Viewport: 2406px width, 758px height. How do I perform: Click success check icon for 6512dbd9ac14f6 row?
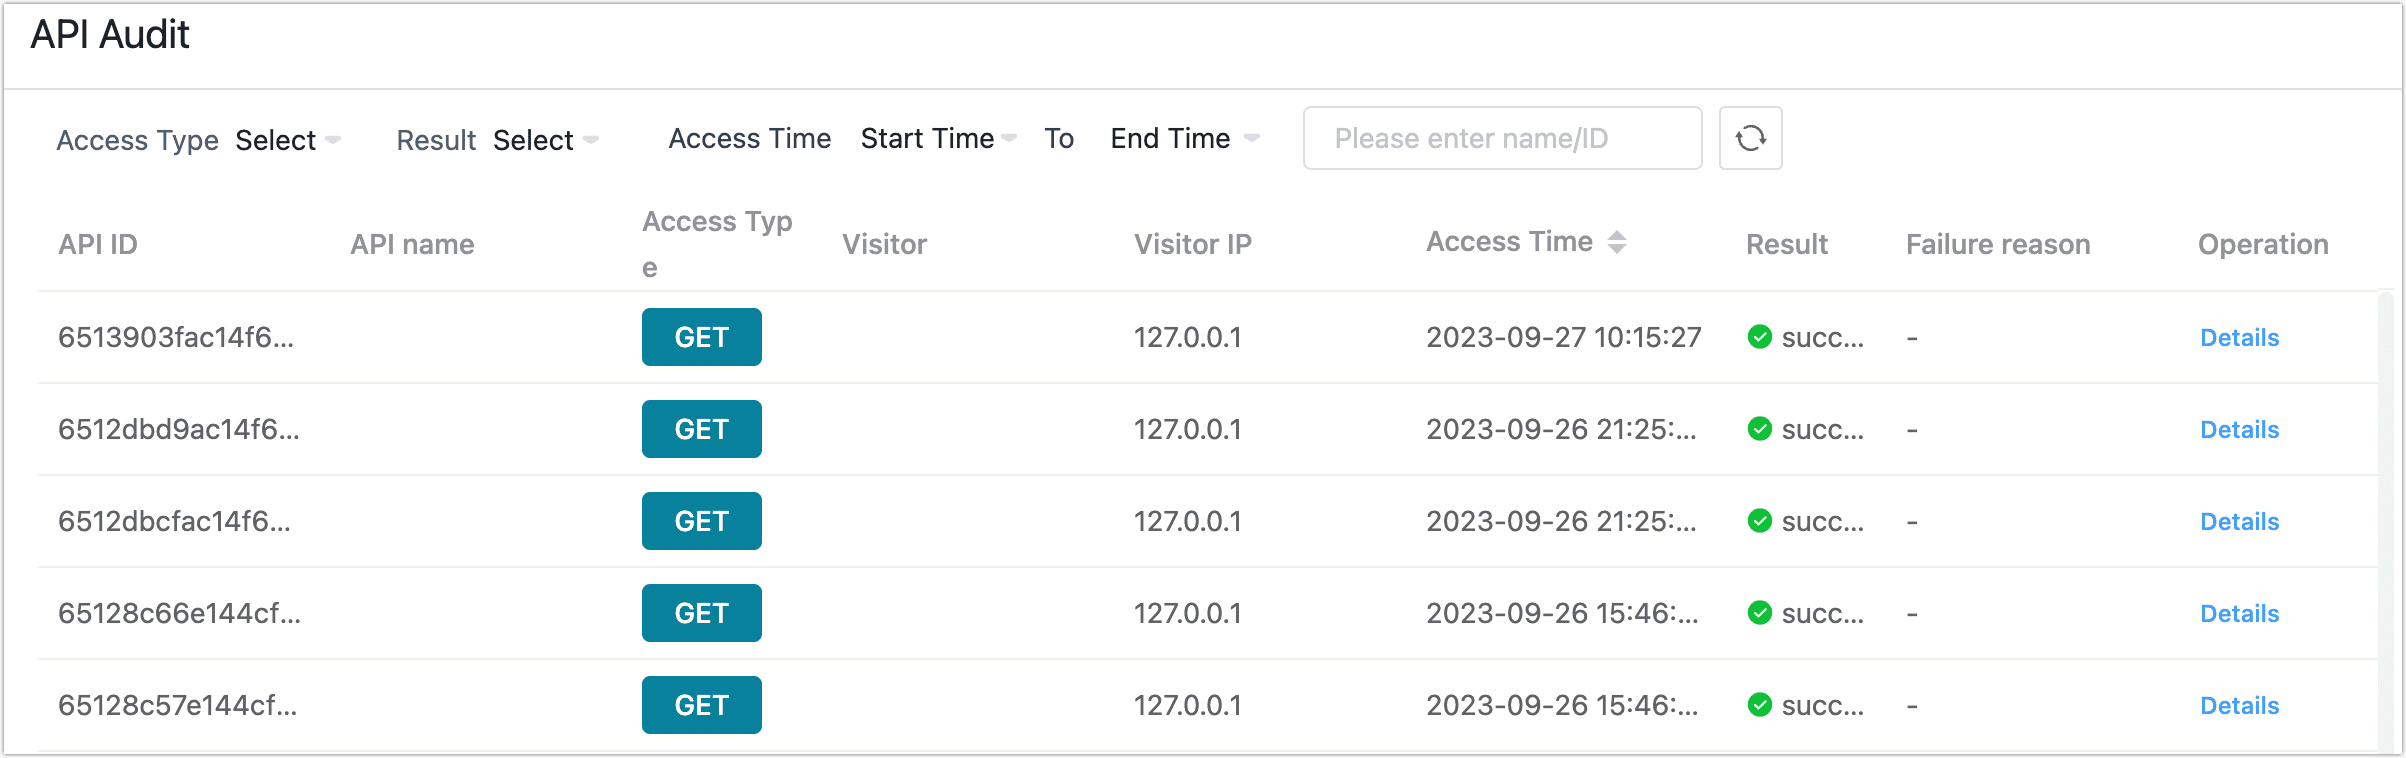point(1760,429)
